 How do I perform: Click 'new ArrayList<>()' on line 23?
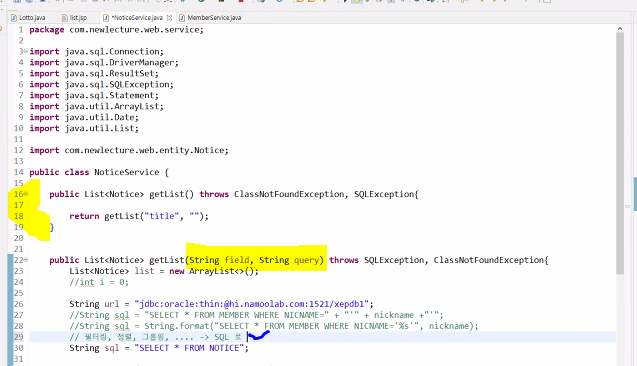213,271
